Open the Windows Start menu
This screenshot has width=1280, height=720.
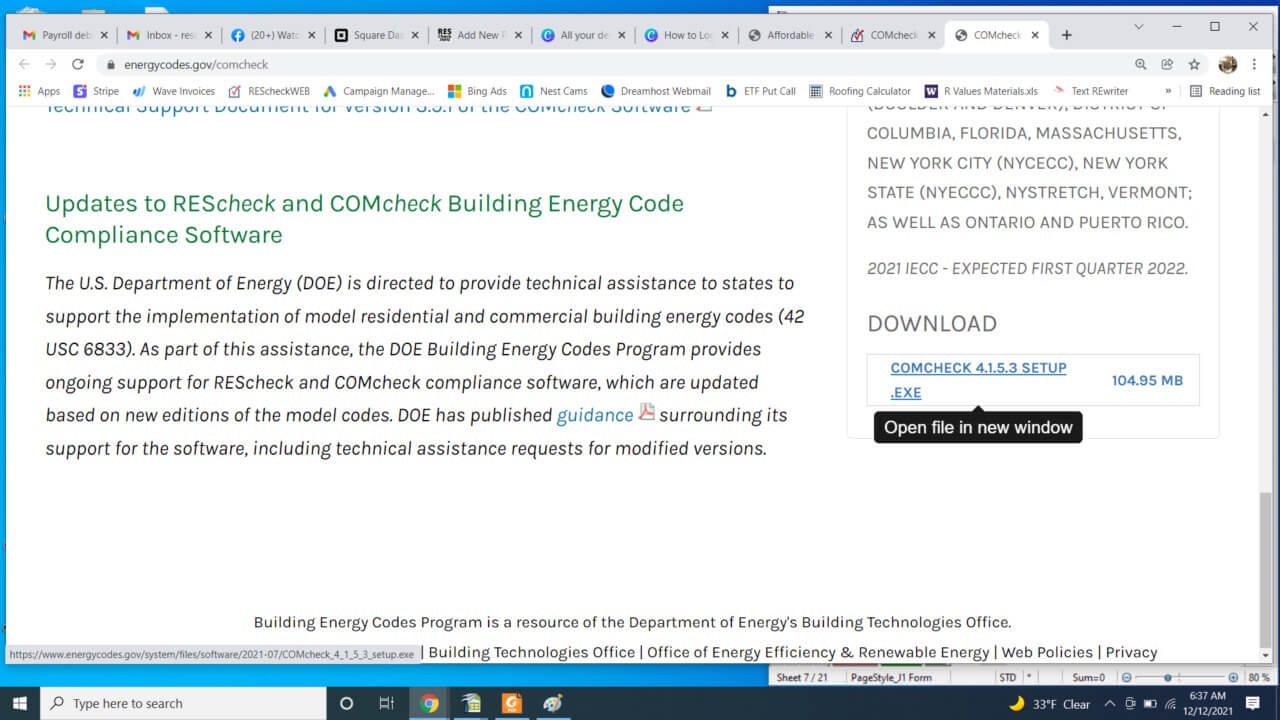point(19,702)
